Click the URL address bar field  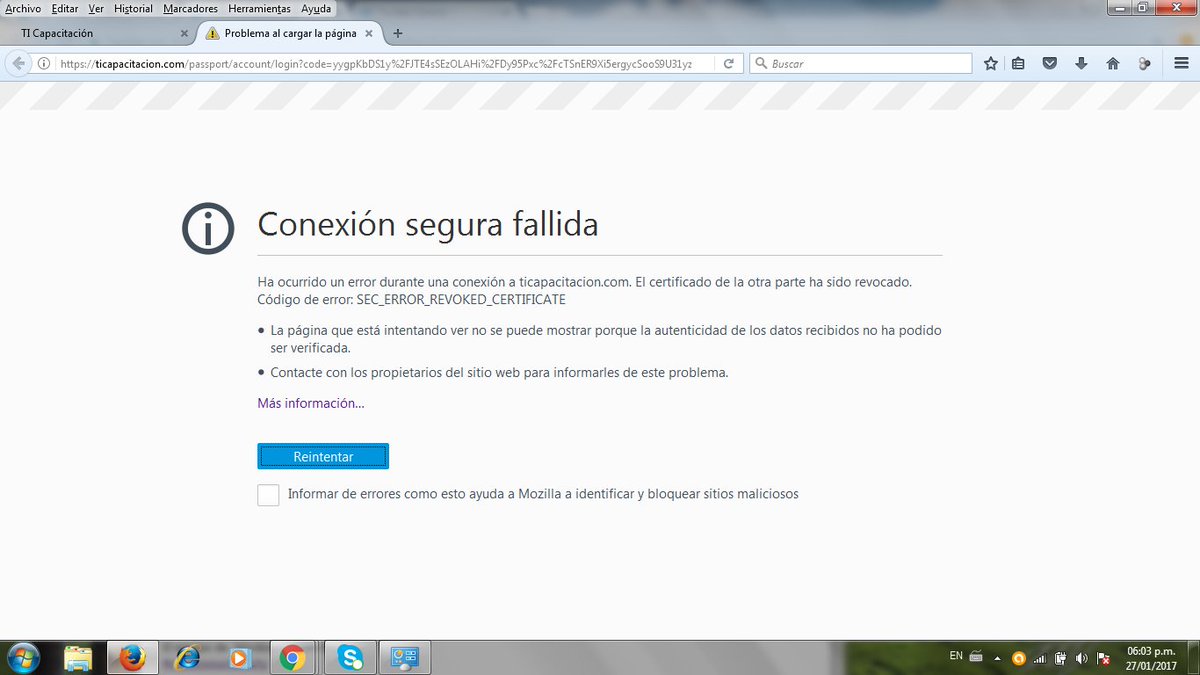tap(377, 63)
